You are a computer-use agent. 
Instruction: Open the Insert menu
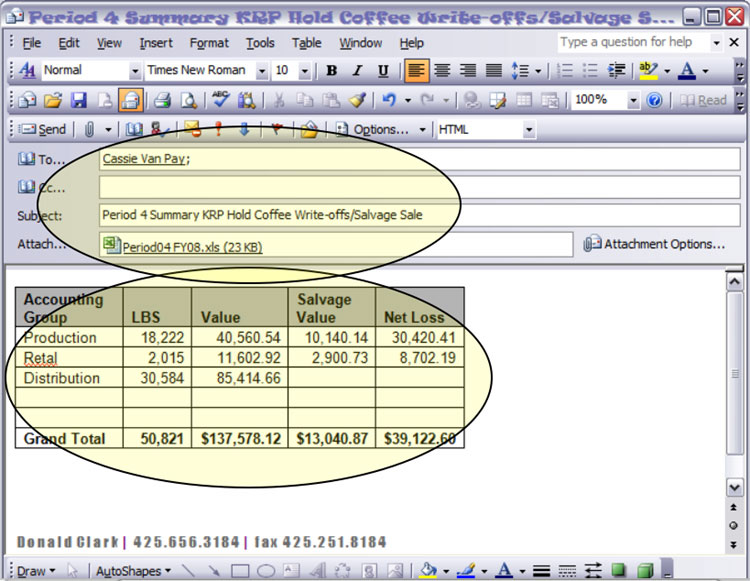(156, 43)
